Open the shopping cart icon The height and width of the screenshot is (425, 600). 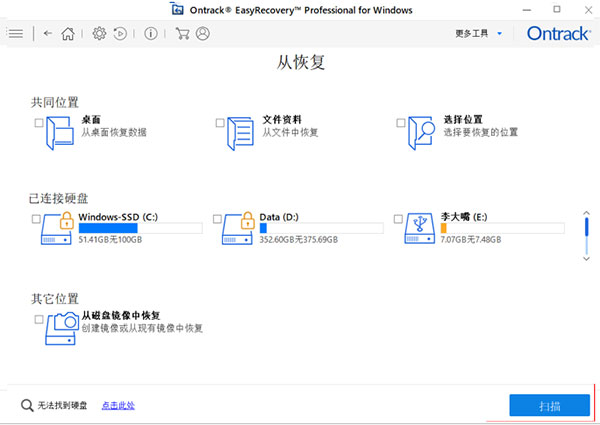(x=182, y=34)
